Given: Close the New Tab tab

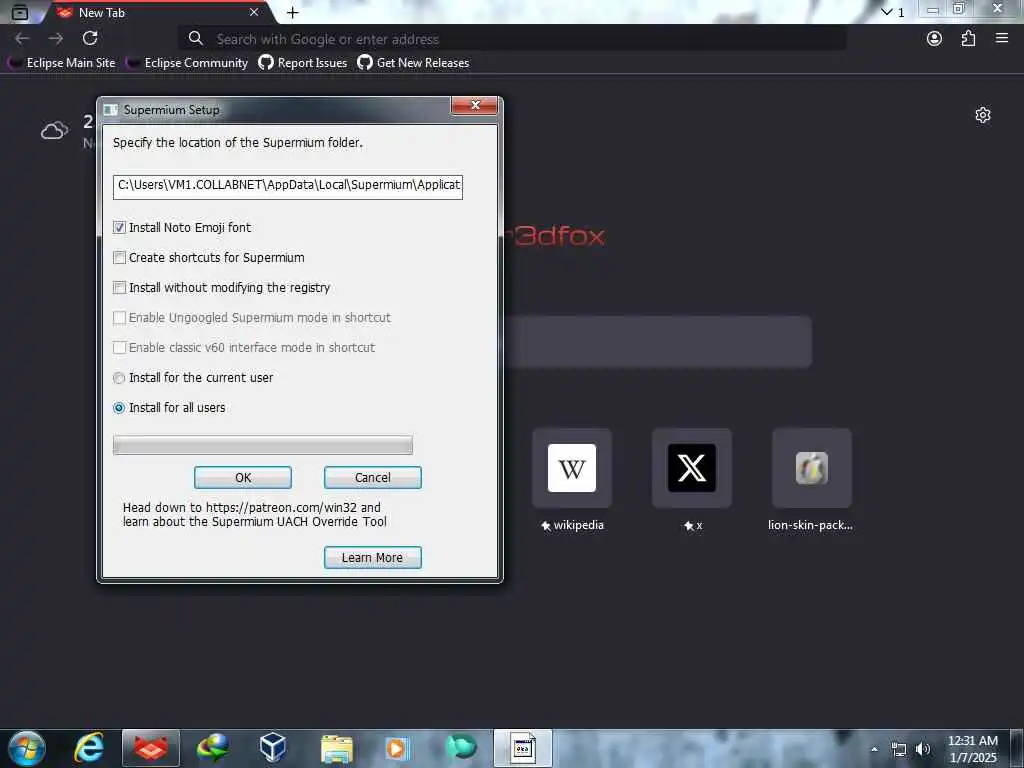Looking at the screenshot, I should click(x=254, y=12).
